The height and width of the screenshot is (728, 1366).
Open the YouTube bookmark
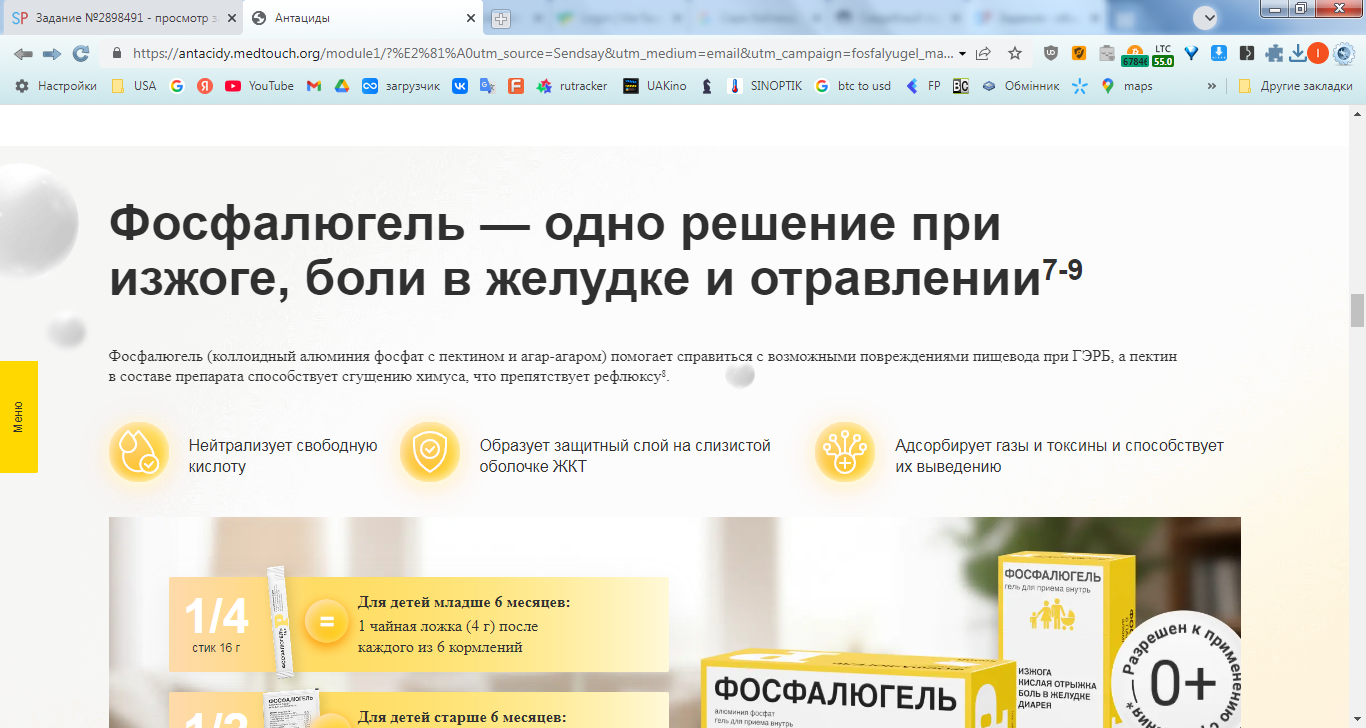point(260,86)
